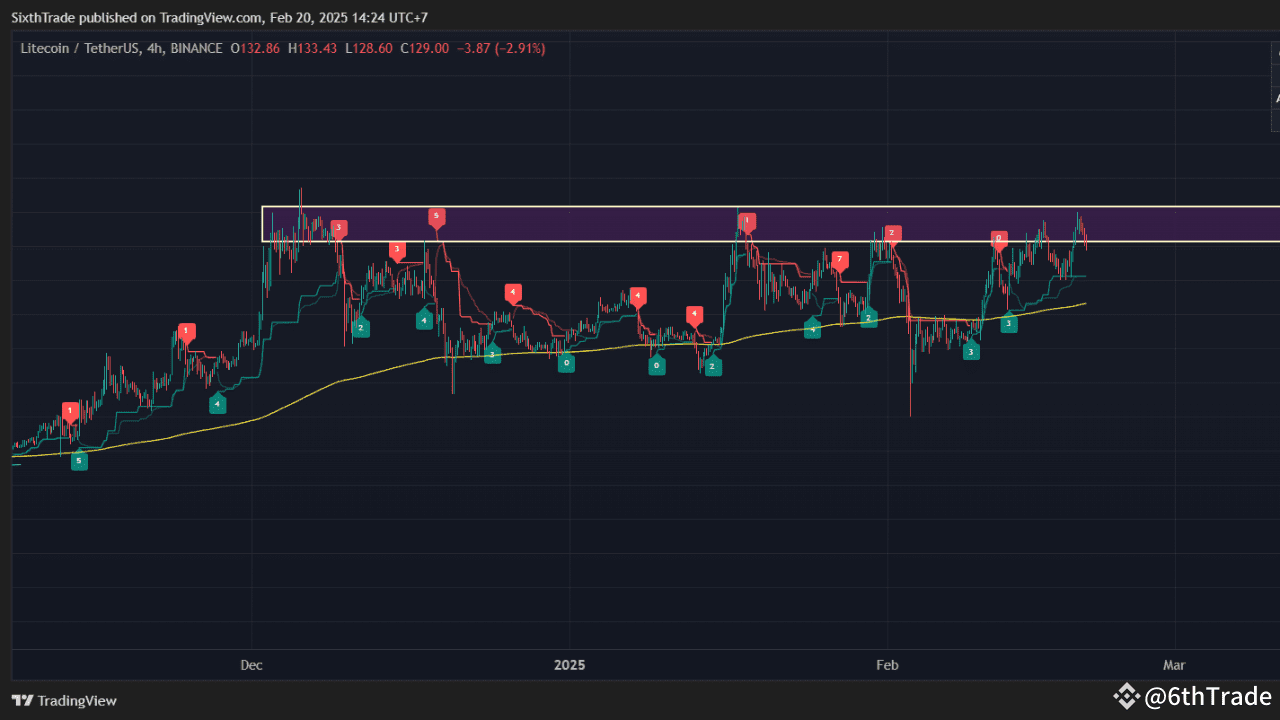Click the close price value C129.00

coord(424,48)
